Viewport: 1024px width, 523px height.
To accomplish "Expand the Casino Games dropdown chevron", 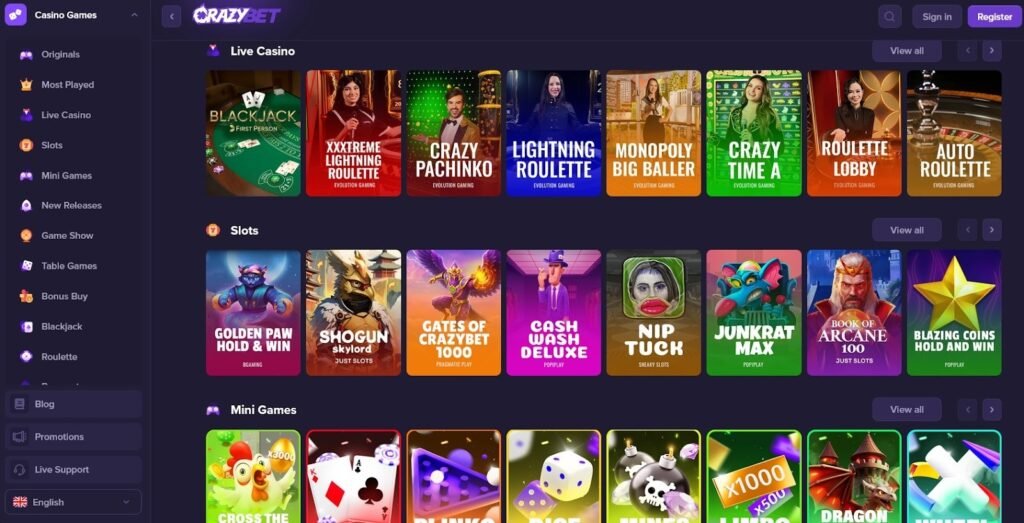I will click(135, 15).
